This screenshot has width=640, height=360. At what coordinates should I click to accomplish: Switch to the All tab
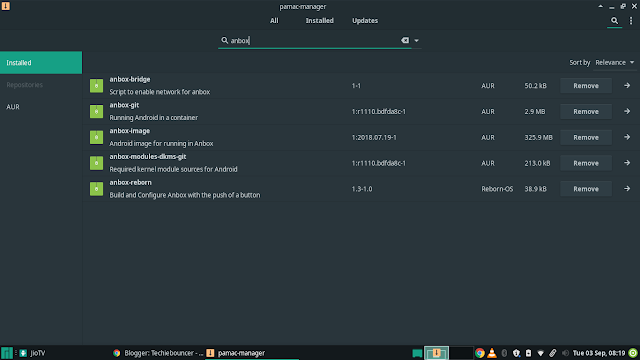click(274, 20)
